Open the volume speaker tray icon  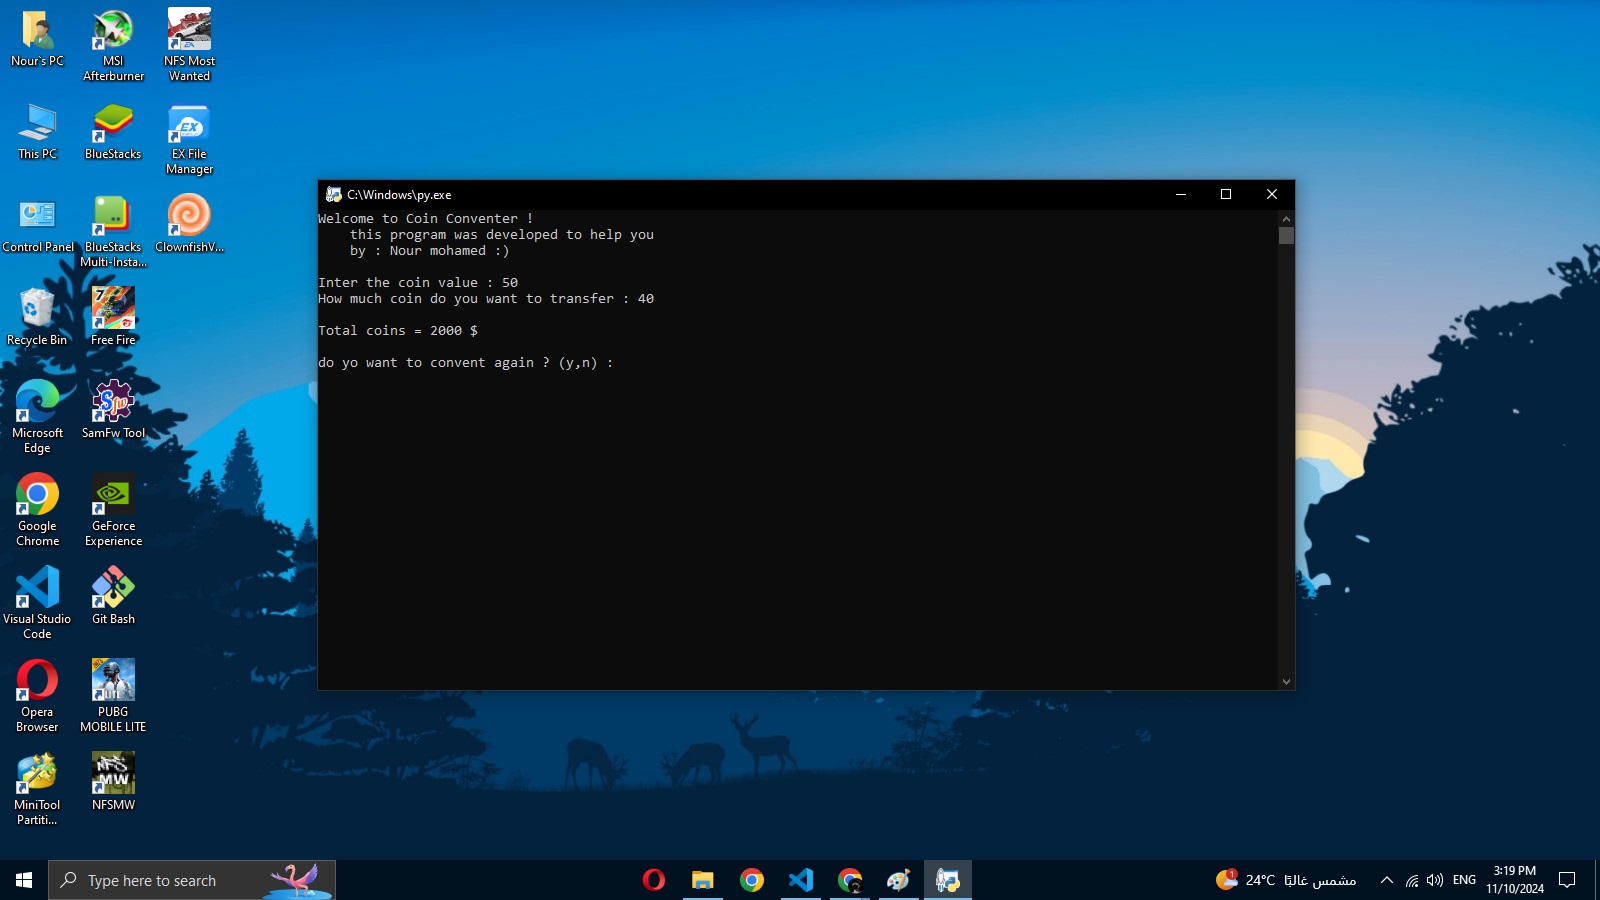coord(1435,880)
